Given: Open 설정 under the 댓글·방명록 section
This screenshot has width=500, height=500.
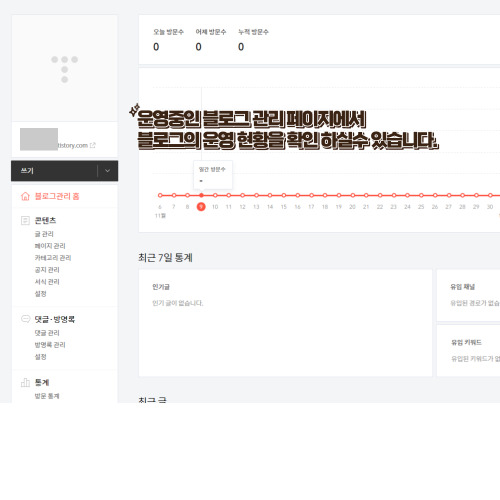Looking at the screenshot, I should tap(40, 357).
